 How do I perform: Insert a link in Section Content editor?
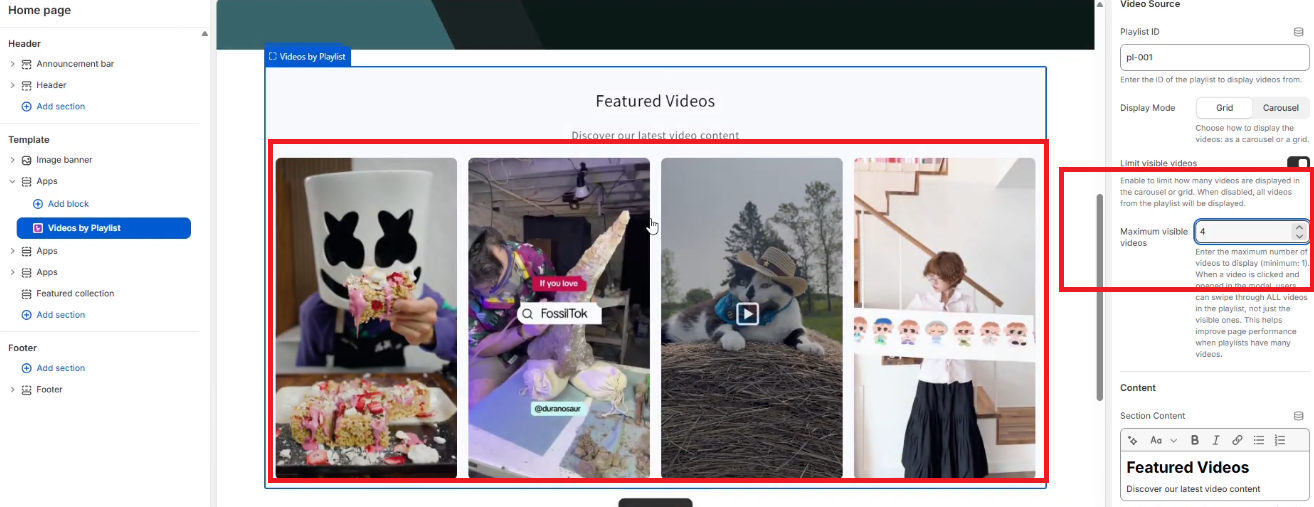coord(1237,440)
